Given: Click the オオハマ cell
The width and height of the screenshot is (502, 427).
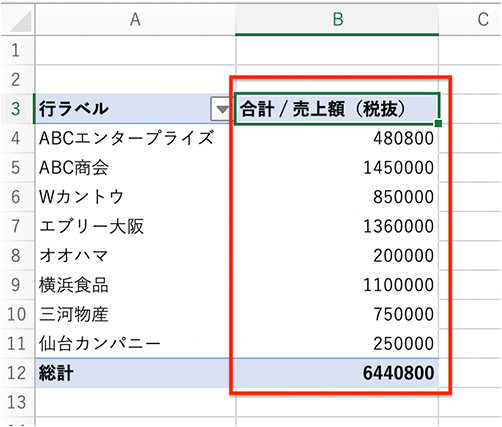Looking at the screenshot, I should (x=135, y=256).
